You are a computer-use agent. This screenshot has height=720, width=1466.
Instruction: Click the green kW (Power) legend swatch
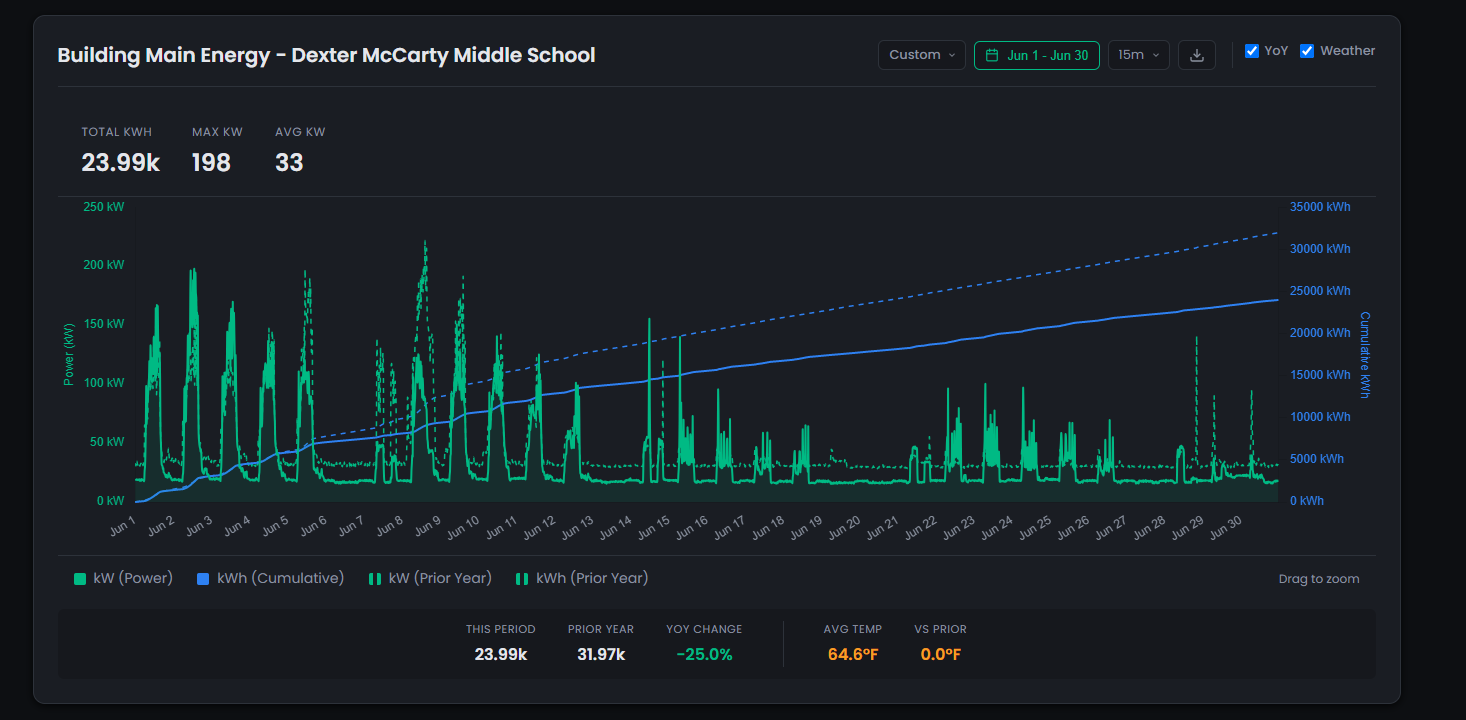[x=80, y=579]
